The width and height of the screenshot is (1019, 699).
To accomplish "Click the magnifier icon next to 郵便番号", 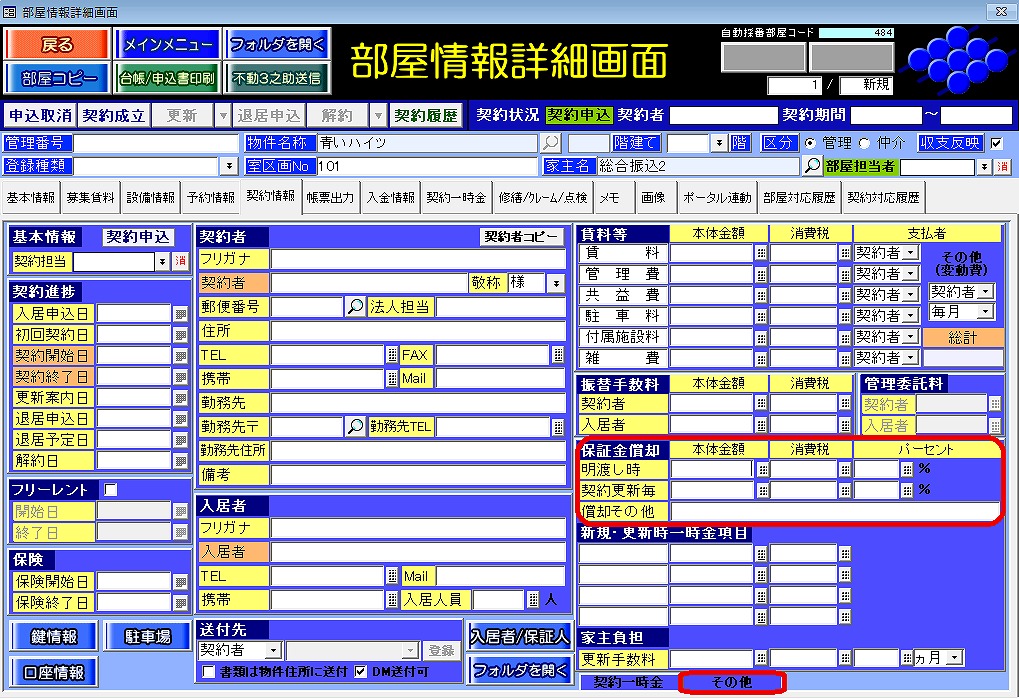I will [x=355, y=307].
